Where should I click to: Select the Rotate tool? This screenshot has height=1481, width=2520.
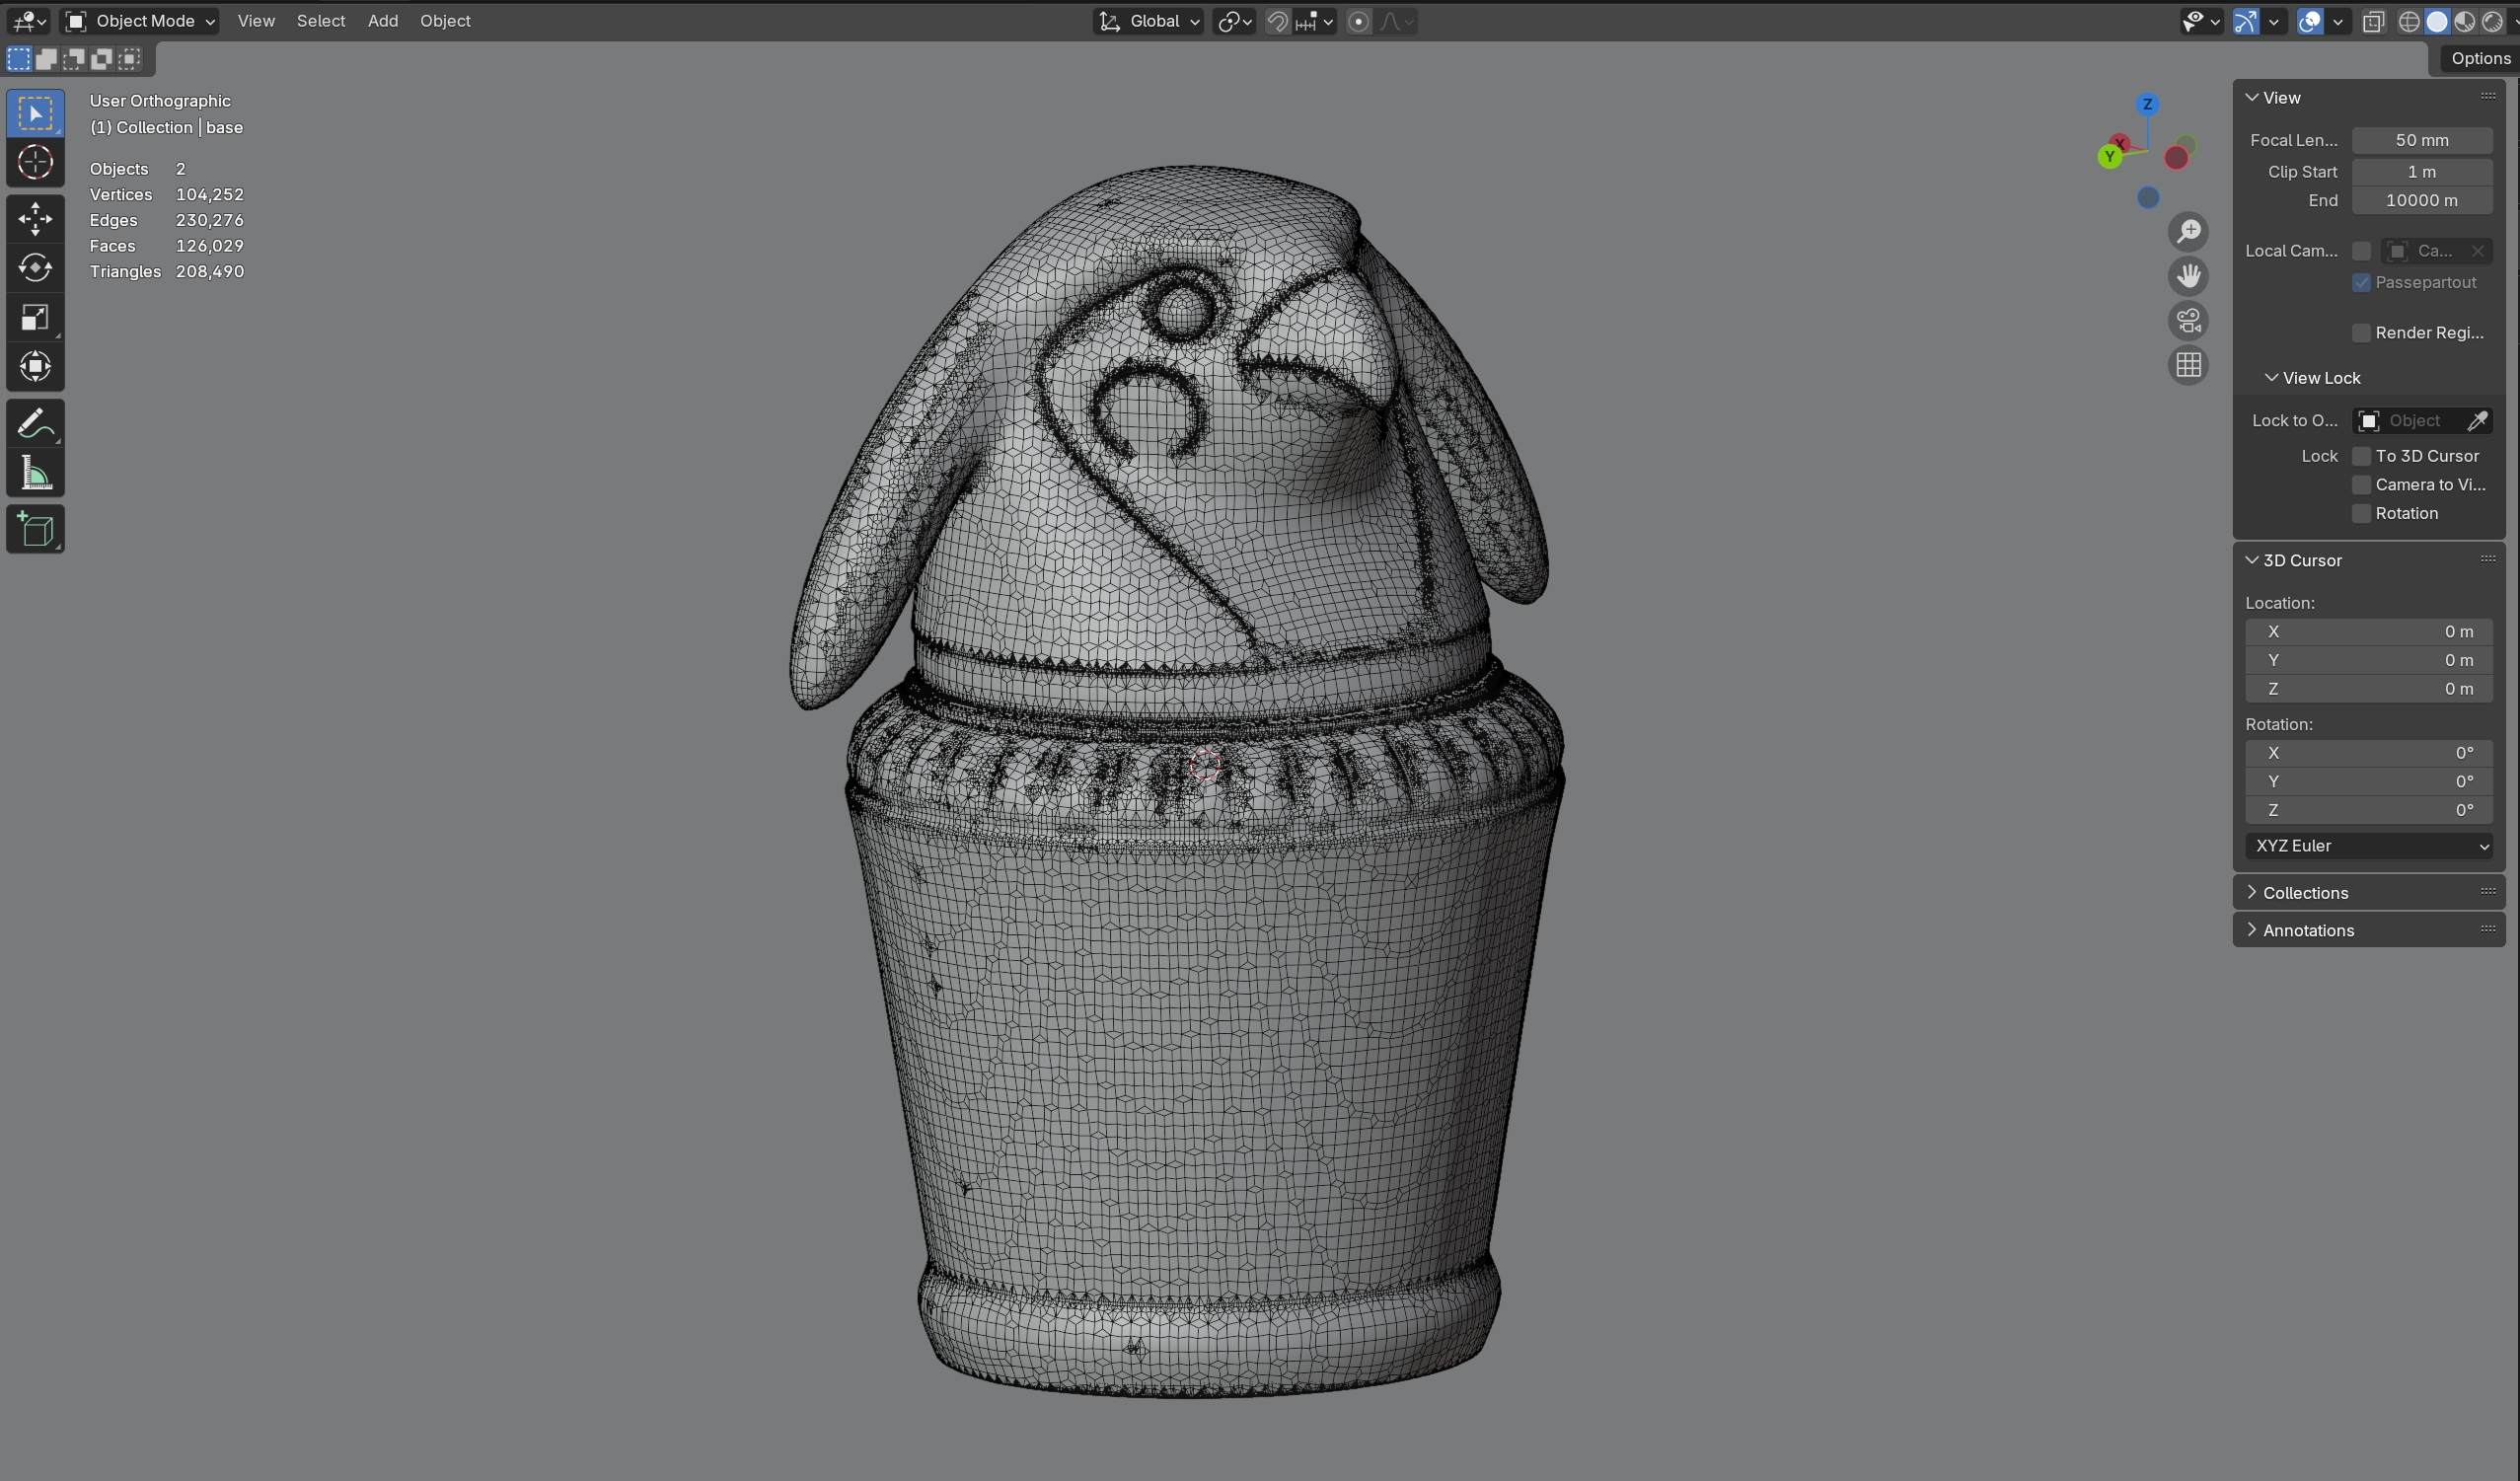[35, 268]
